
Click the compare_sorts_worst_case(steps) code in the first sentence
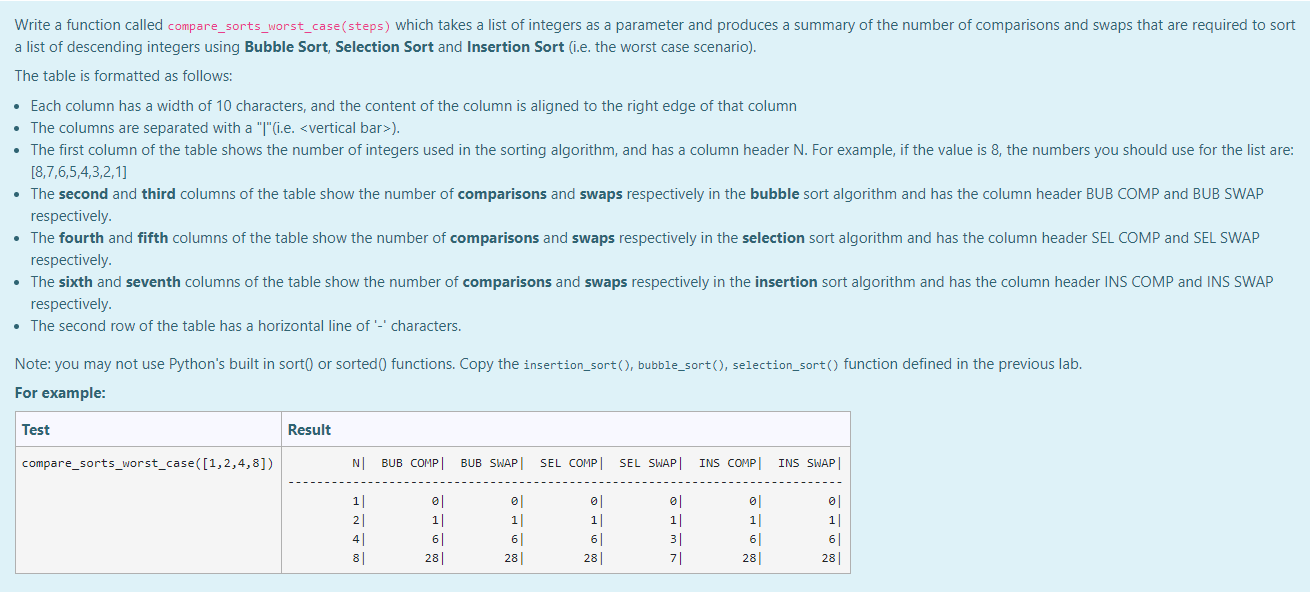click(x=279, y=25)
